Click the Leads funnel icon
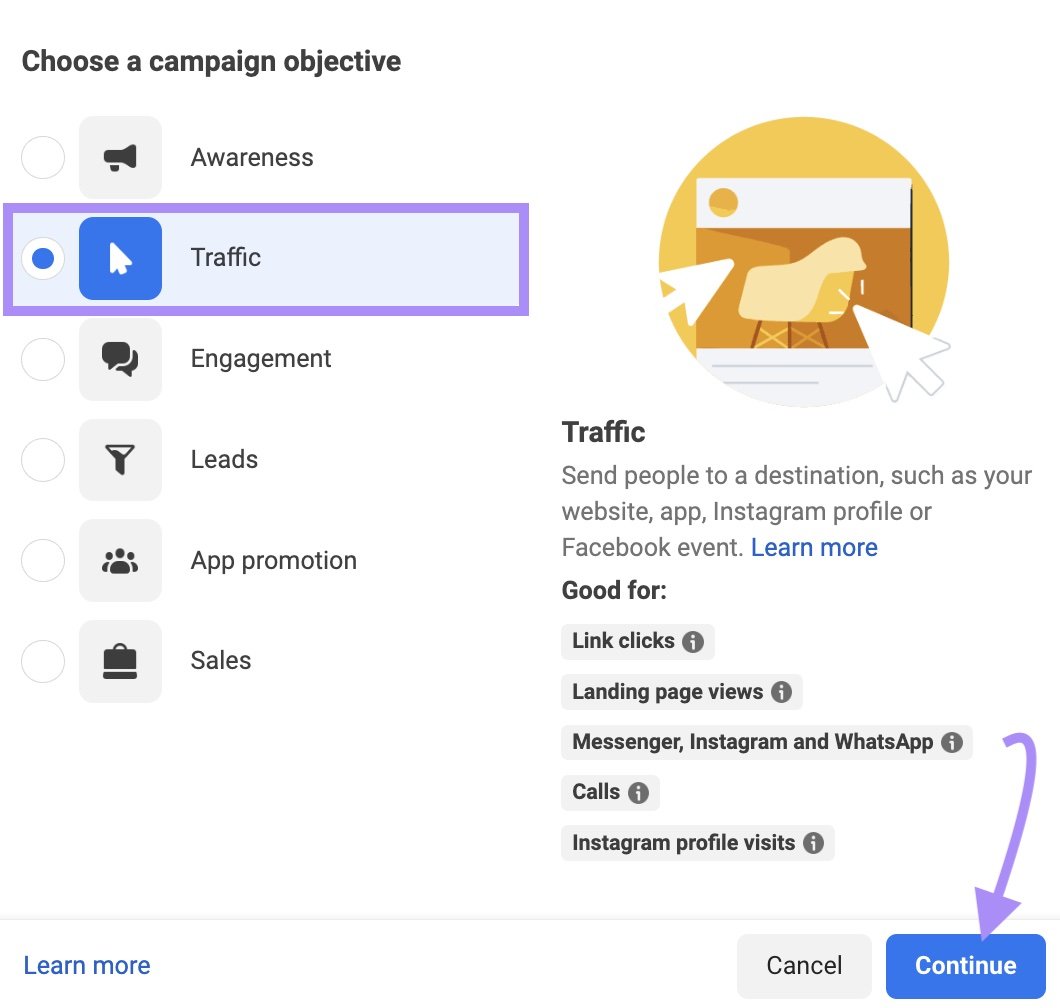Image resolution: width=1060 pixels, height=1008 pixels. click(x=120, y=459)
